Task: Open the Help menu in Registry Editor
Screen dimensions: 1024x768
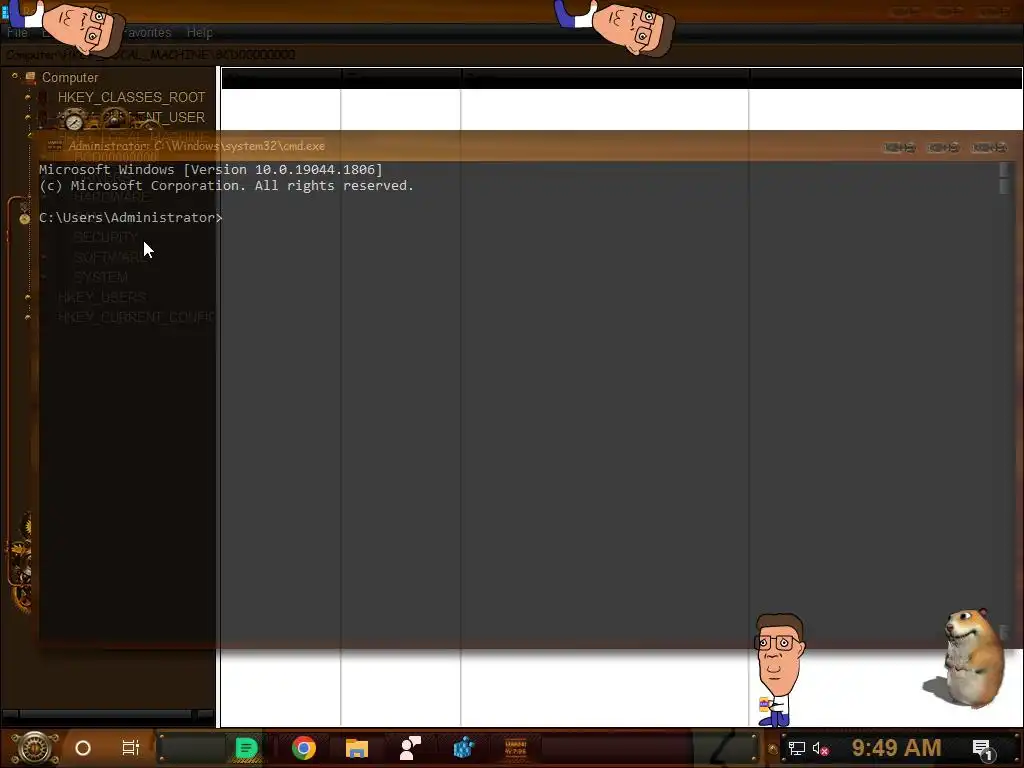Action: (199, 33)
